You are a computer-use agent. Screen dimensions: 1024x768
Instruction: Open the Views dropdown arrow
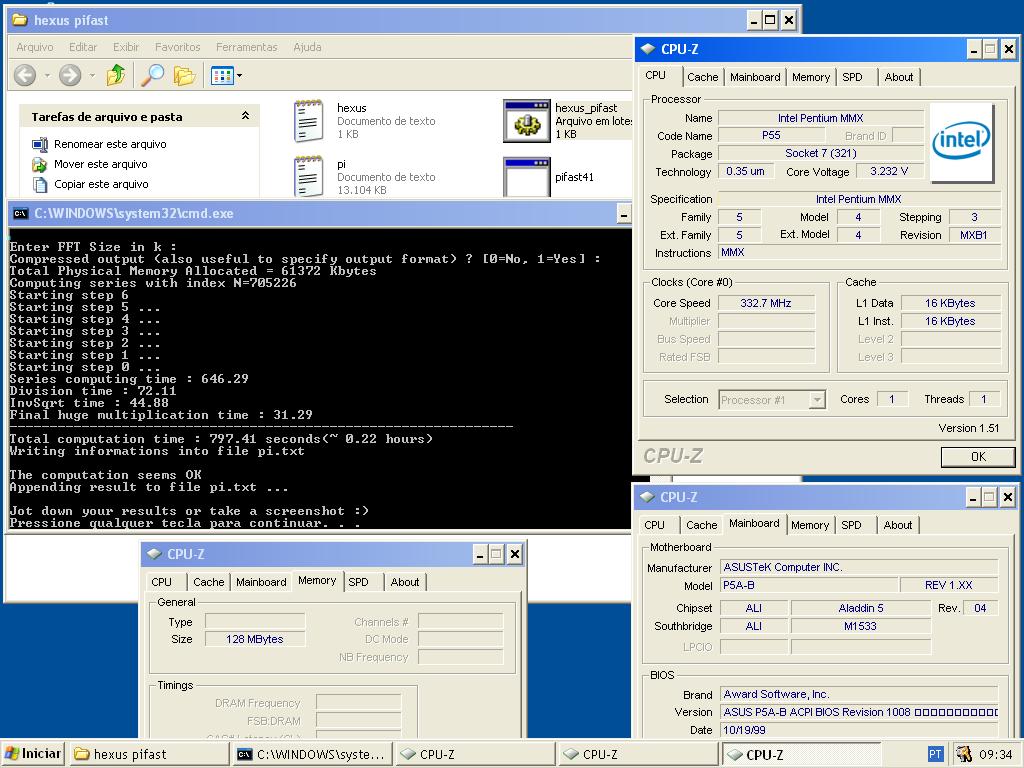click(239, 76)
